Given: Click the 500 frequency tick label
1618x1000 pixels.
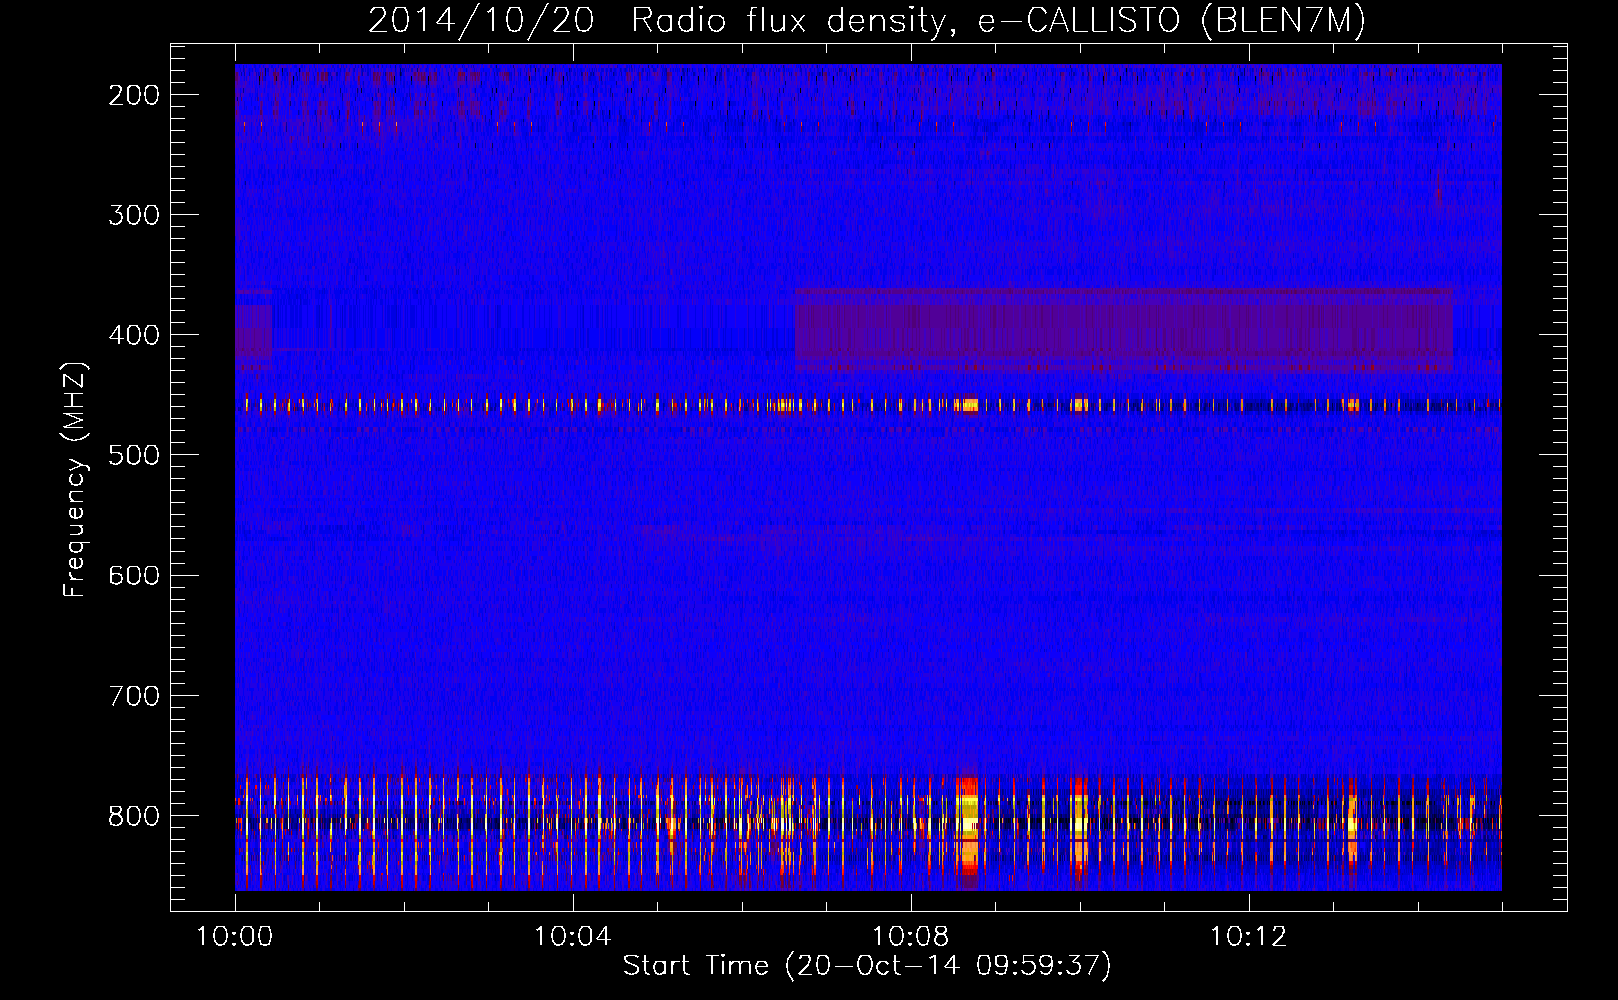Looking at the screenshot, I should point(134,455).
